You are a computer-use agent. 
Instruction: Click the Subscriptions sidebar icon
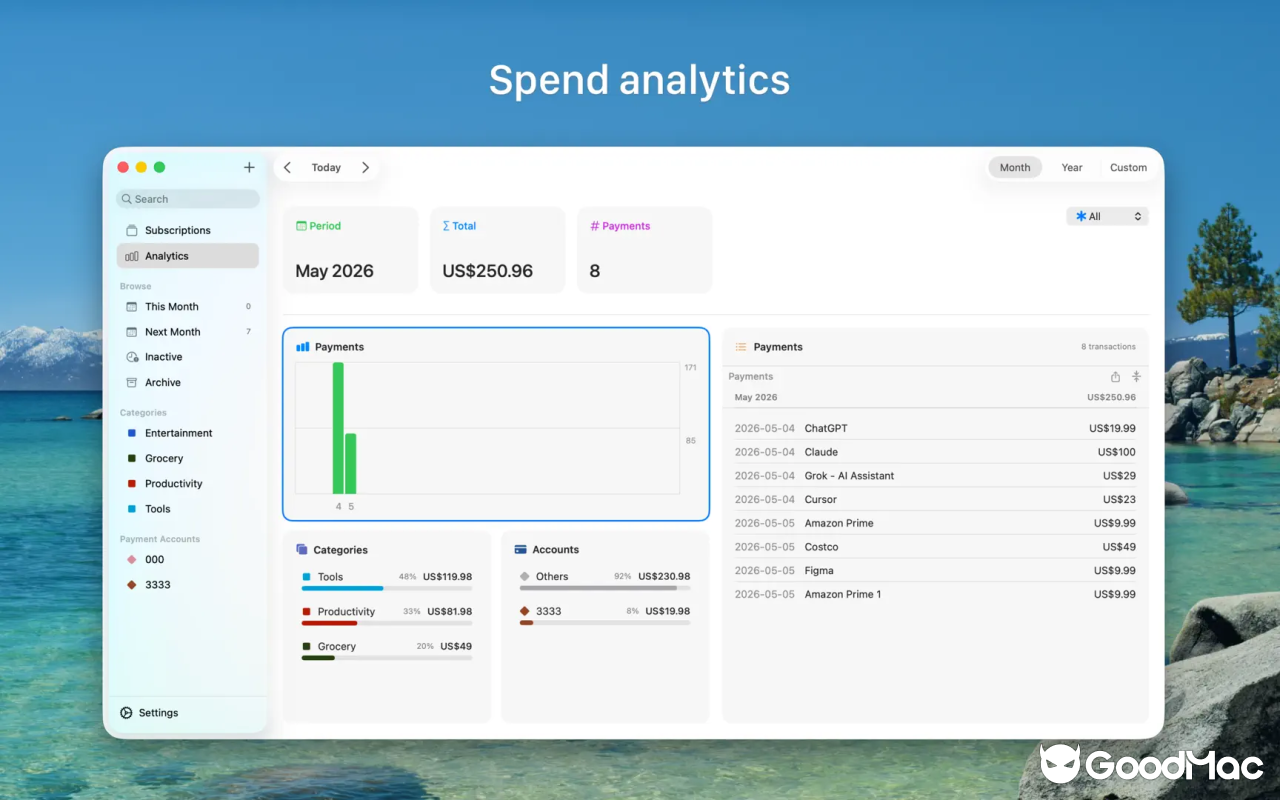click(x=132, y=231)
